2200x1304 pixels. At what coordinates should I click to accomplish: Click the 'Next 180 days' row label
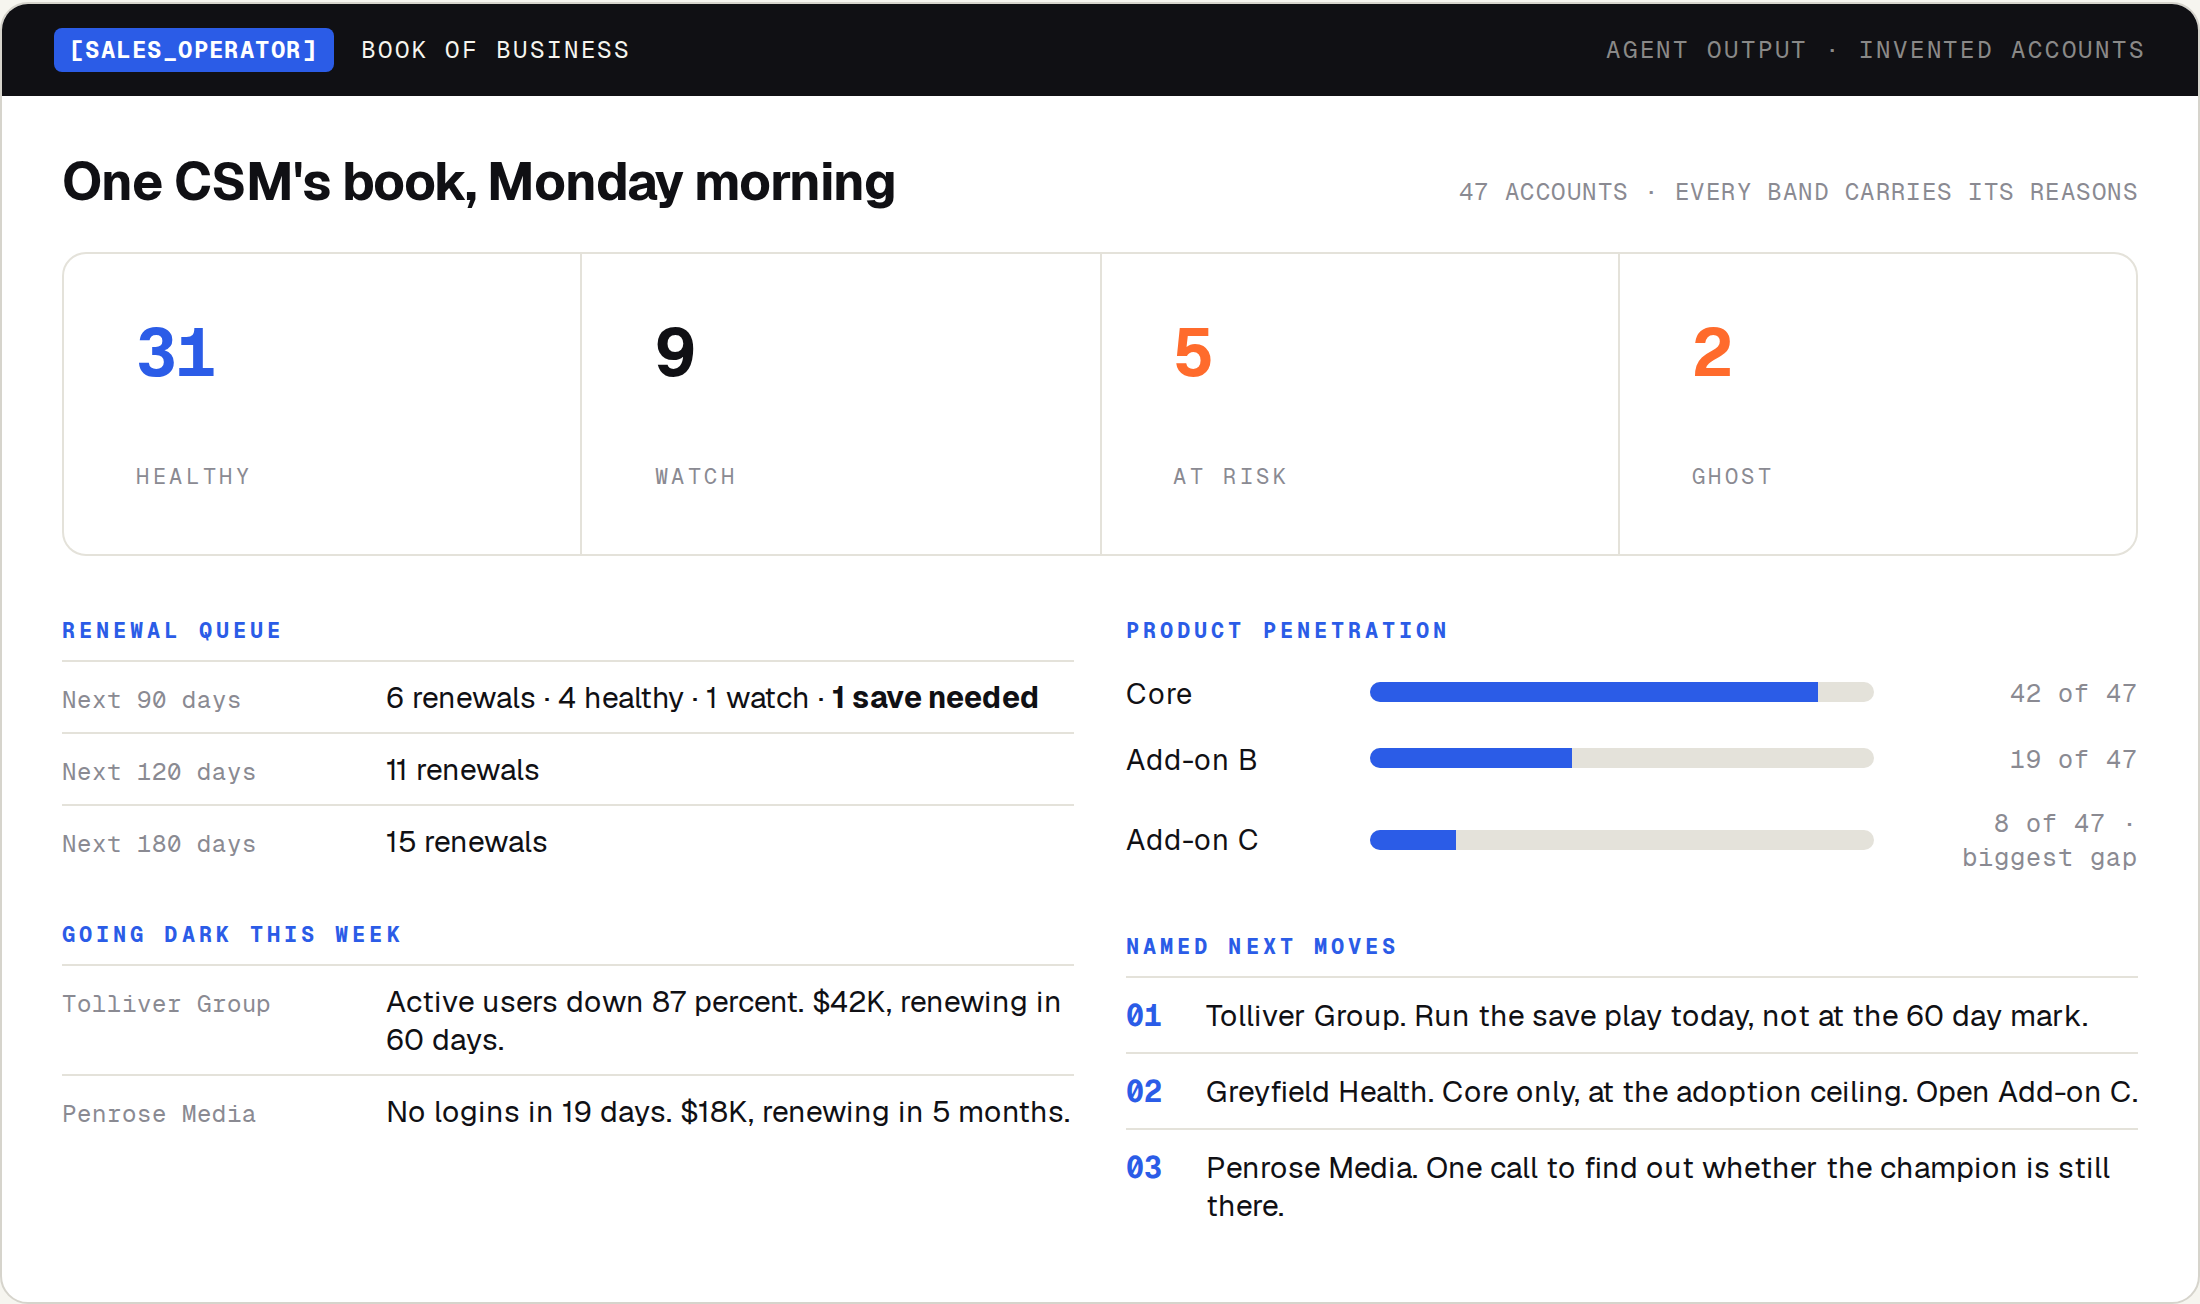(x=159, y=844)
